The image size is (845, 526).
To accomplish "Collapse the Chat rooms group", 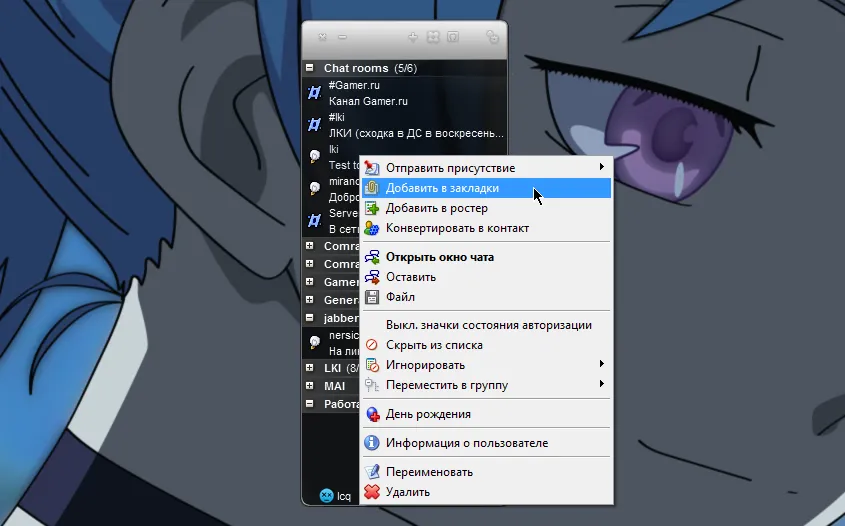I will 309,68.
